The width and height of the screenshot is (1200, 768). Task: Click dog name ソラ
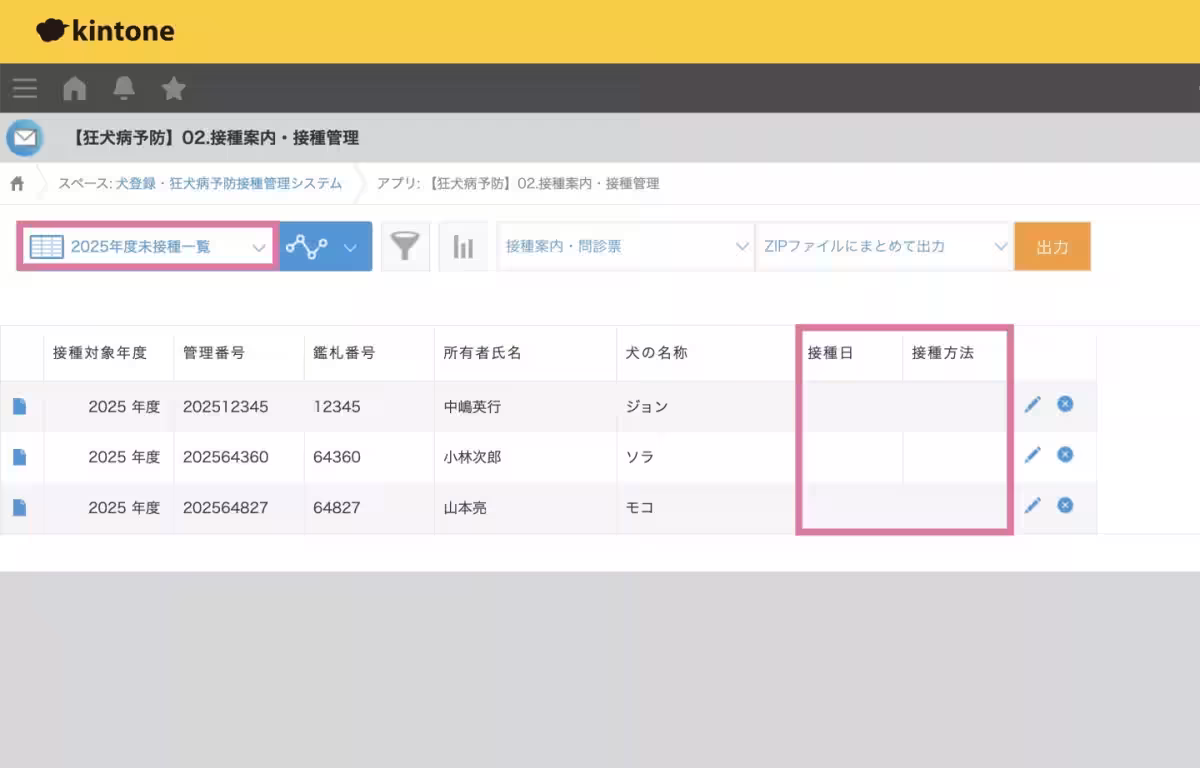pyautogui.click(x=640, y=457)
